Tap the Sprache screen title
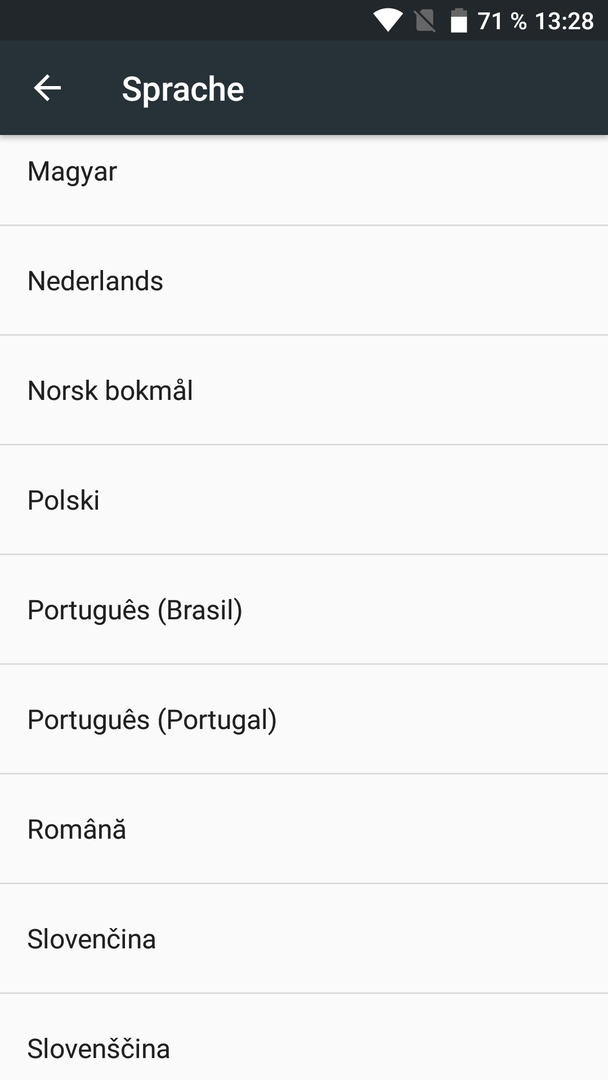Viewport: 608px width, 1080px height. [x=182, y=89]
